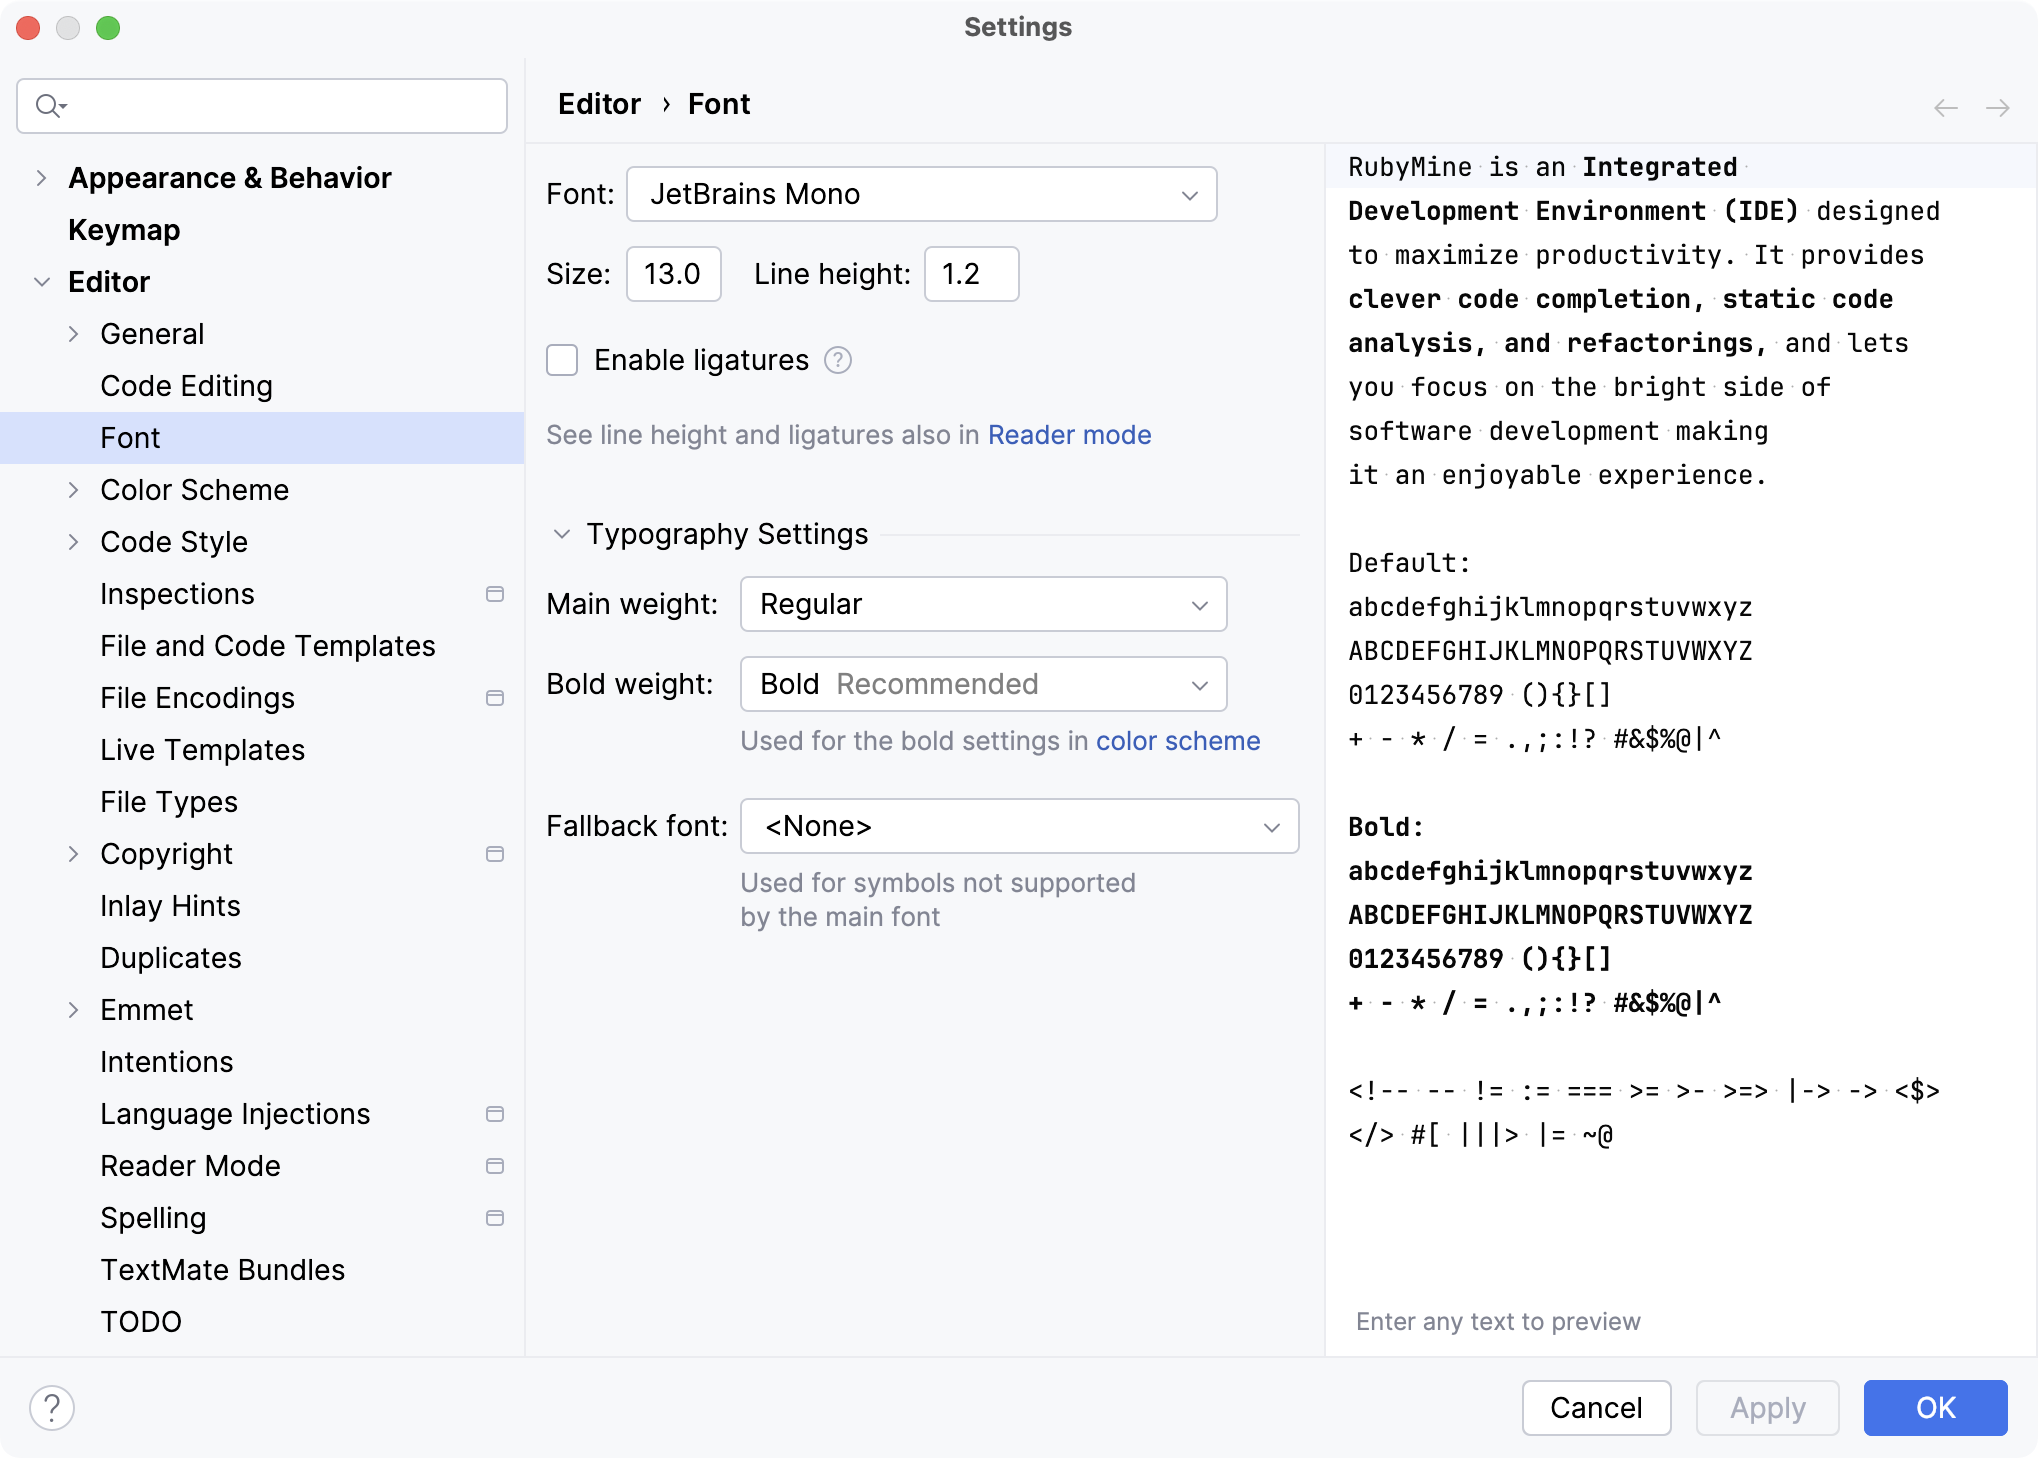
Task: Select Live Templates in the sidebar
Action: click(x=202, y=750)
